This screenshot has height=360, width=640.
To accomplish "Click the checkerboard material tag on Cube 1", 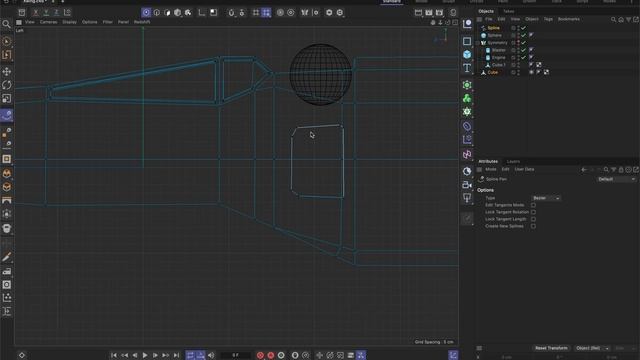I will pos(539,65).
